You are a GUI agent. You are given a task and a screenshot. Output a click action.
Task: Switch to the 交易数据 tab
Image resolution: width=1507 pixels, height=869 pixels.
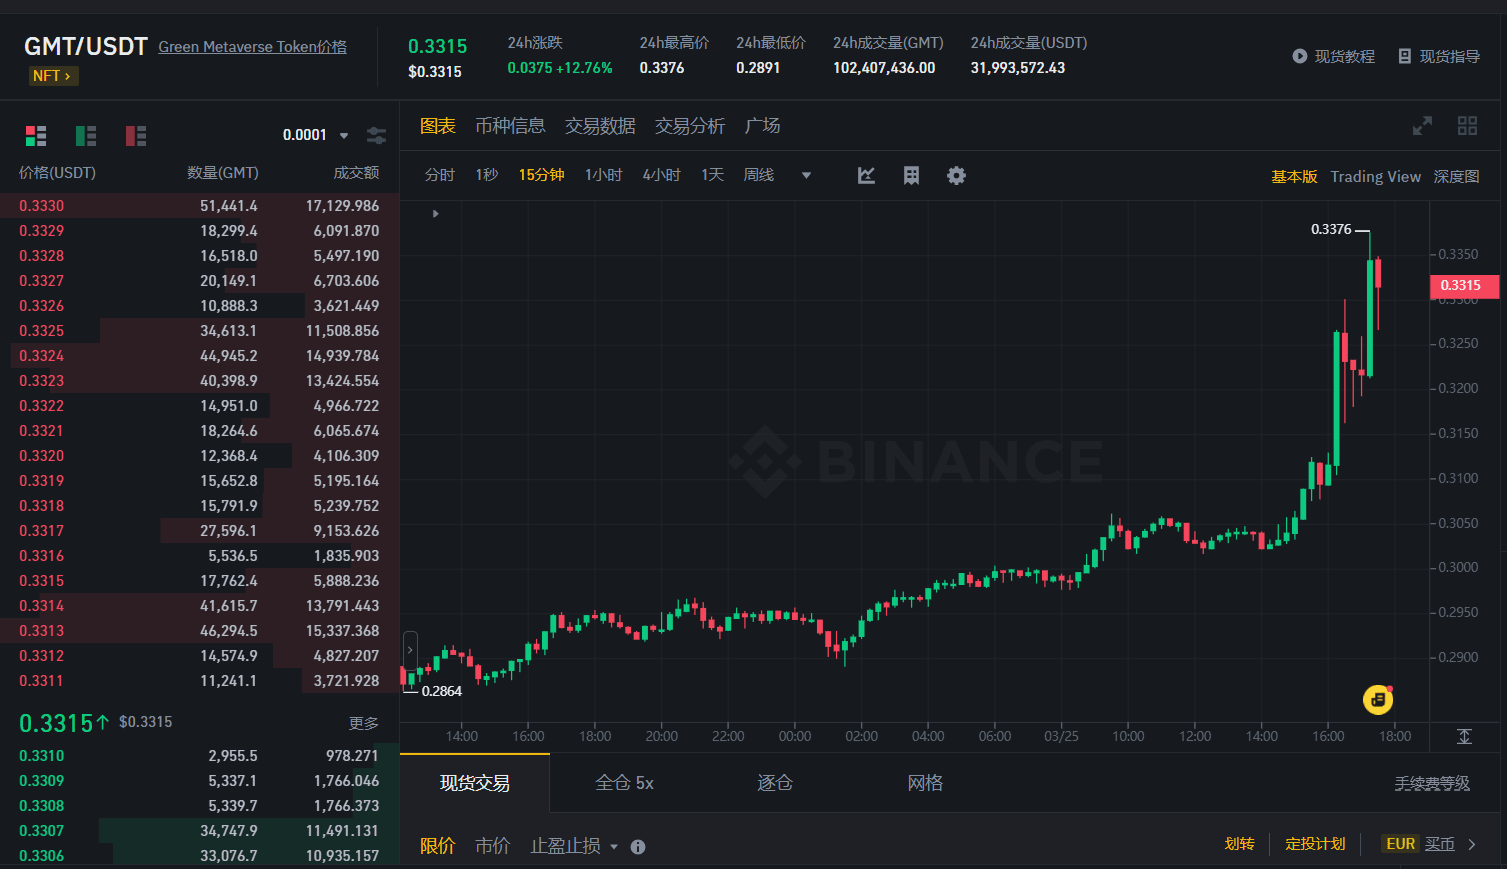click(x=600, y=125)
